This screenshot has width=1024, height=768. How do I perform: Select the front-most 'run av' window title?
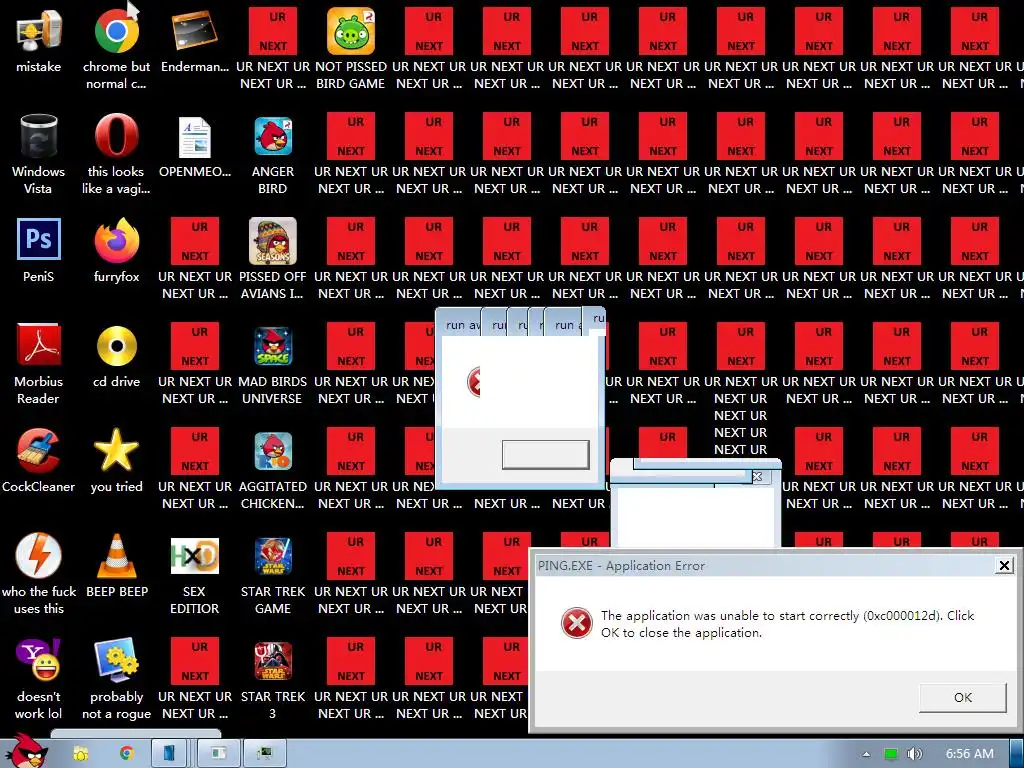[462, 325]
